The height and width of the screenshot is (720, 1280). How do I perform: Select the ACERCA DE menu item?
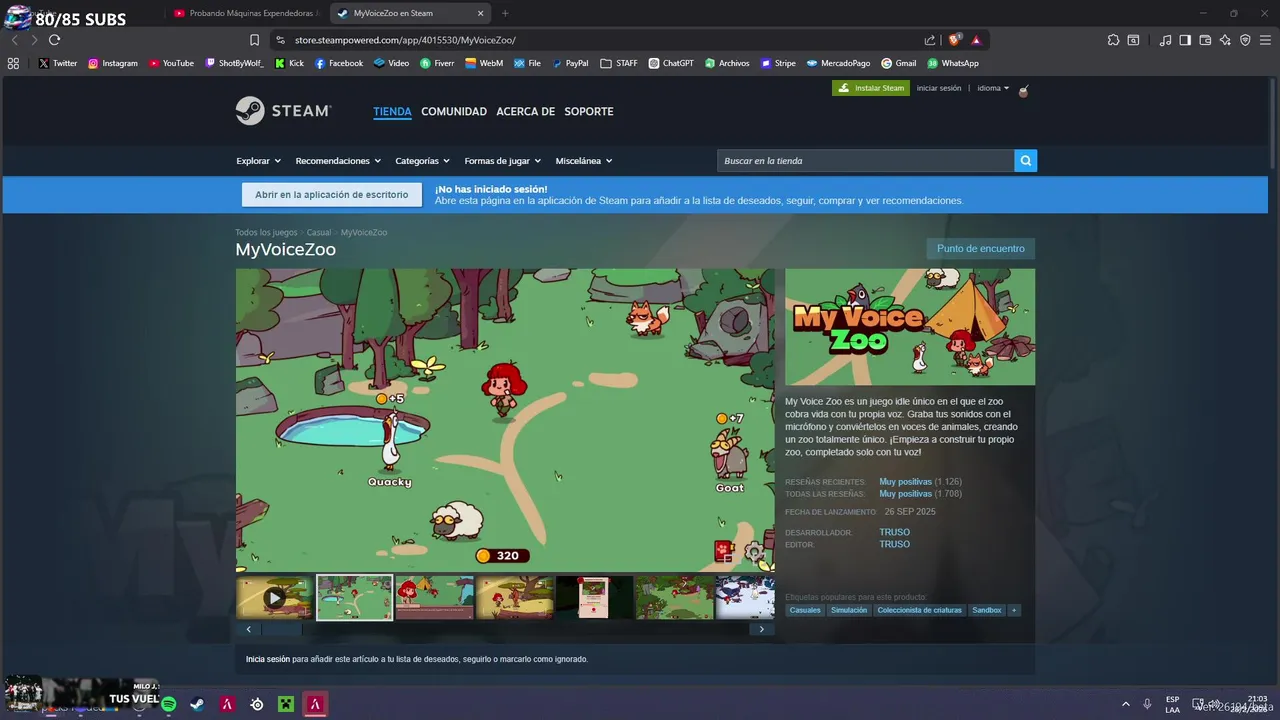click(525, 111)
